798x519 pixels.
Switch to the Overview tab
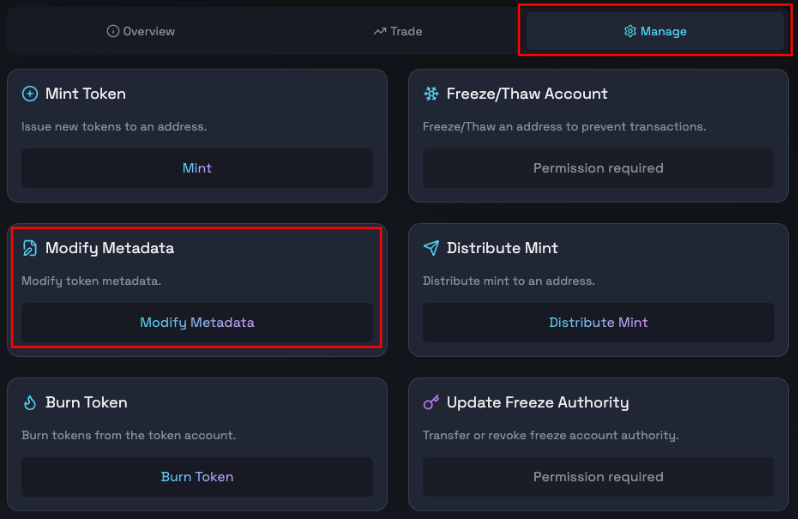point(141,31)
